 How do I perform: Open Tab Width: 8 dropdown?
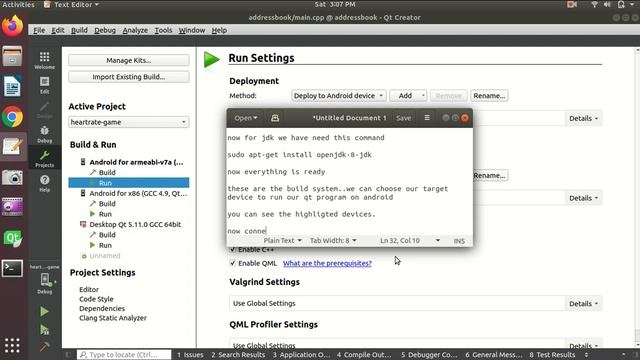pyautogui.click(x=333, y=240)
